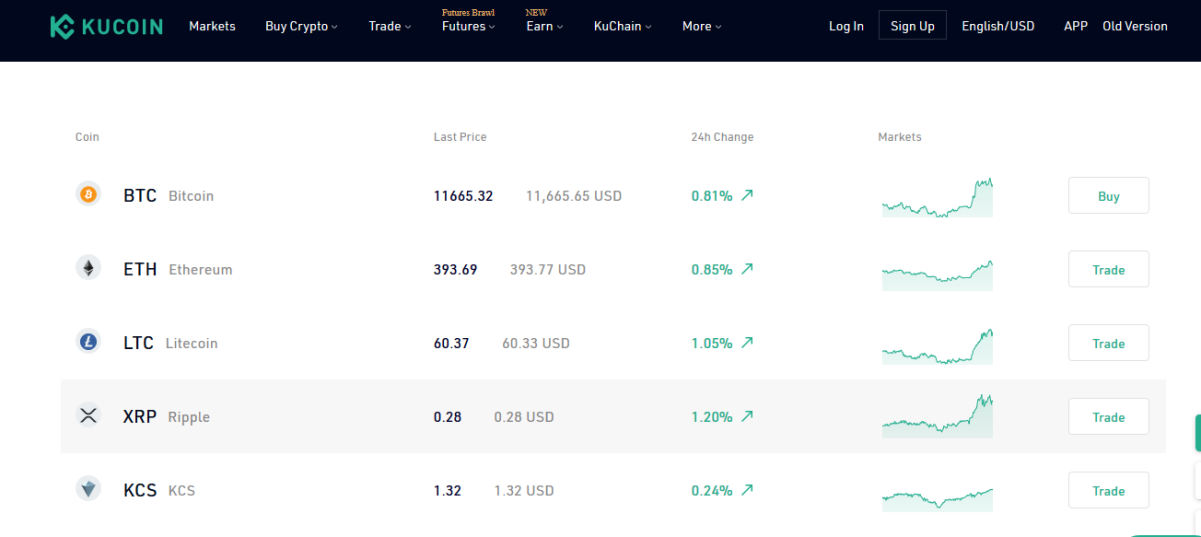Click the LTC price 60.37

click(451, 343)
